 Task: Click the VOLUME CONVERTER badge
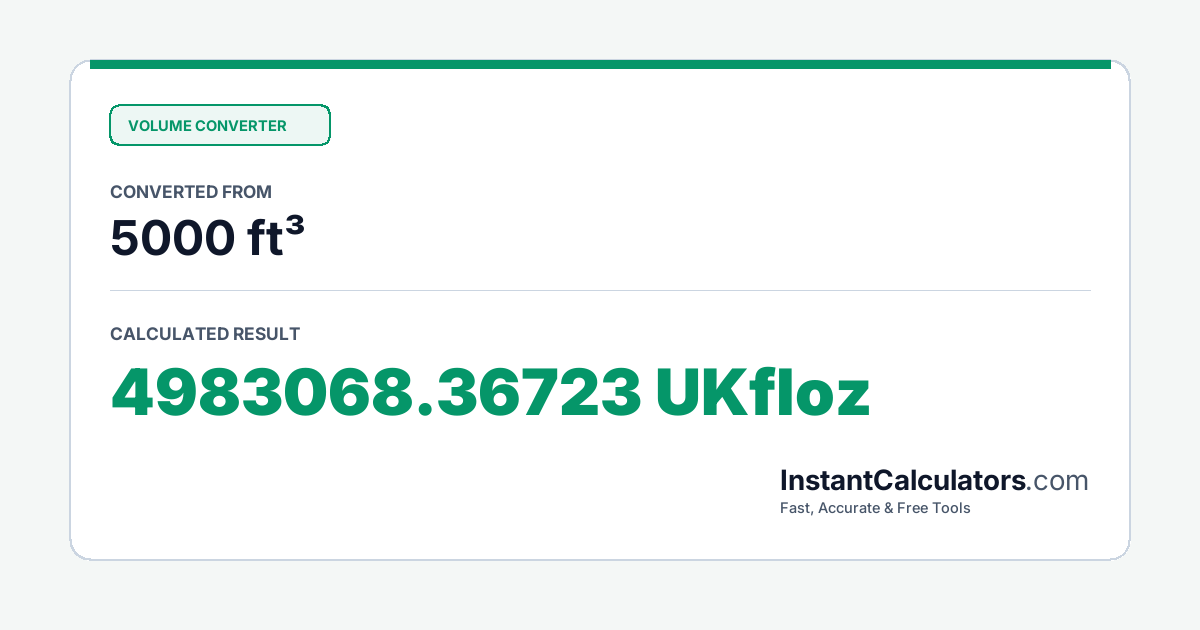coord(220,125)
